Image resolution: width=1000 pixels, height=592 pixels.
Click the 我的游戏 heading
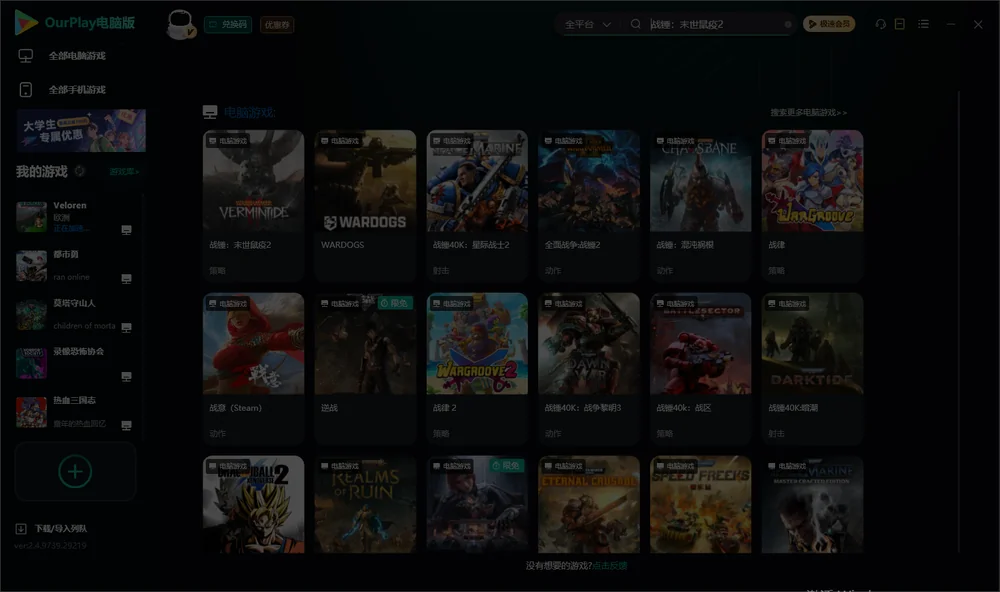pos(42,172)
